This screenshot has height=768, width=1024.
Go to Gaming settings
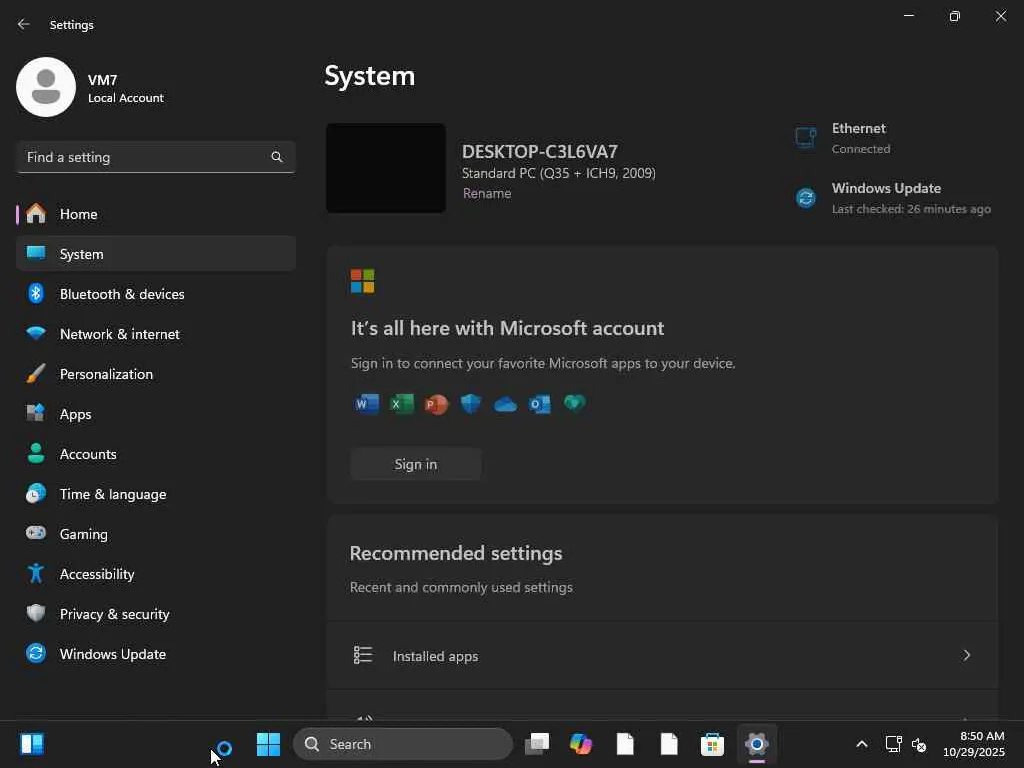pos(155,534)
